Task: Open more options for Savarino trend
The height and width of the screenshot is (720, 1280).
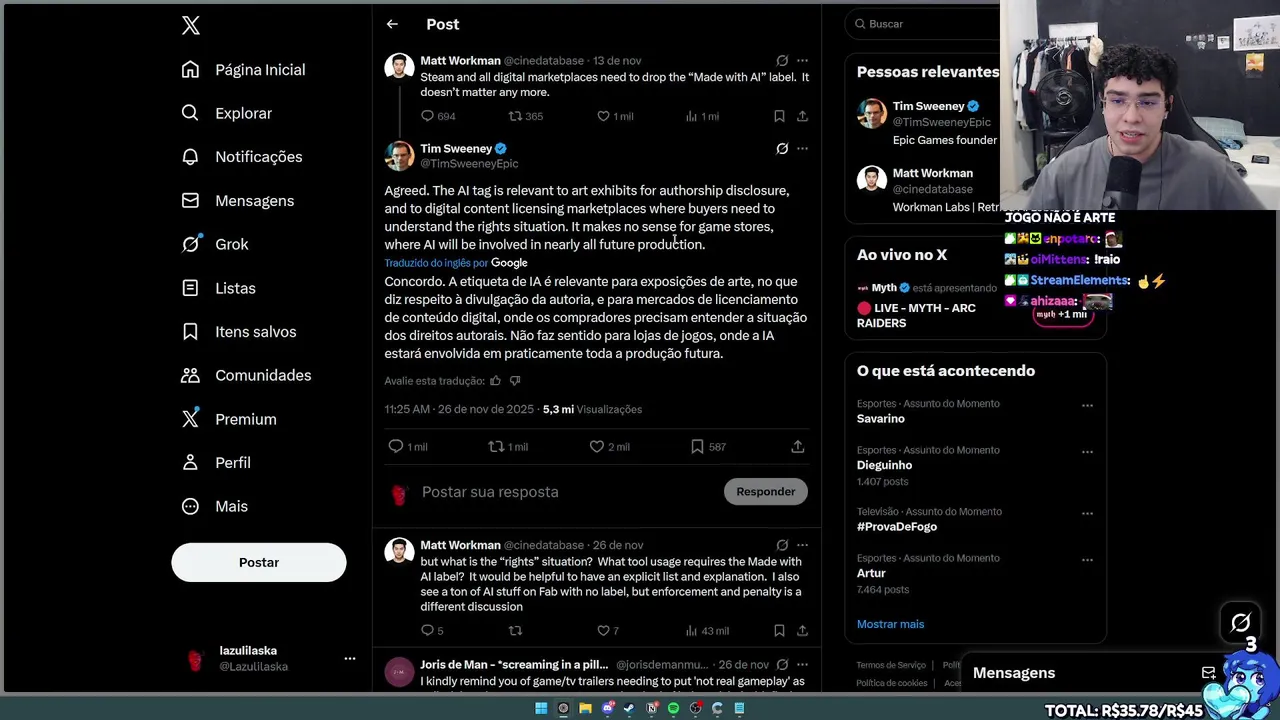Action: (1087, 406)
